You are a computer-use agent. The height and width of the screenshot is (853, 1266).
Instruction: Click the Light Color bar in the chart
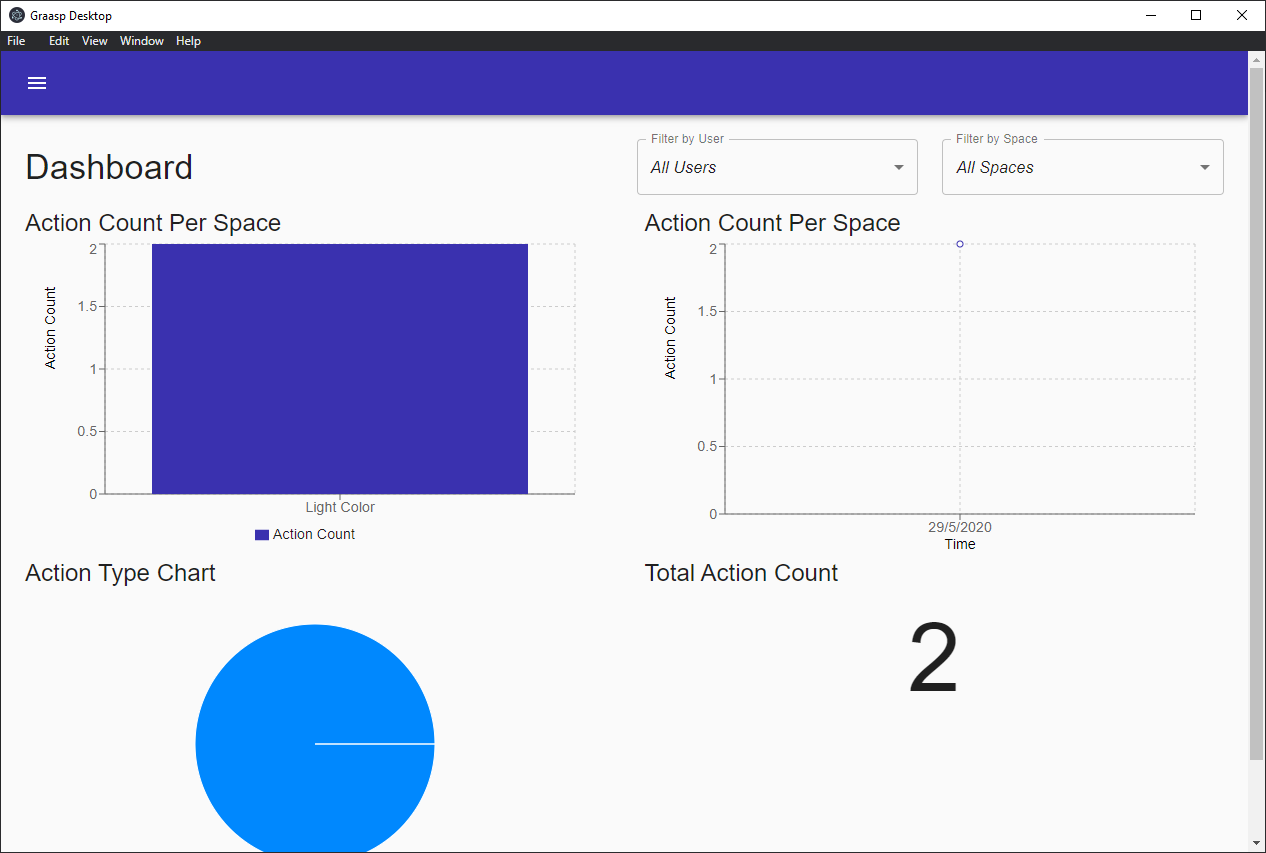[340, 368]
